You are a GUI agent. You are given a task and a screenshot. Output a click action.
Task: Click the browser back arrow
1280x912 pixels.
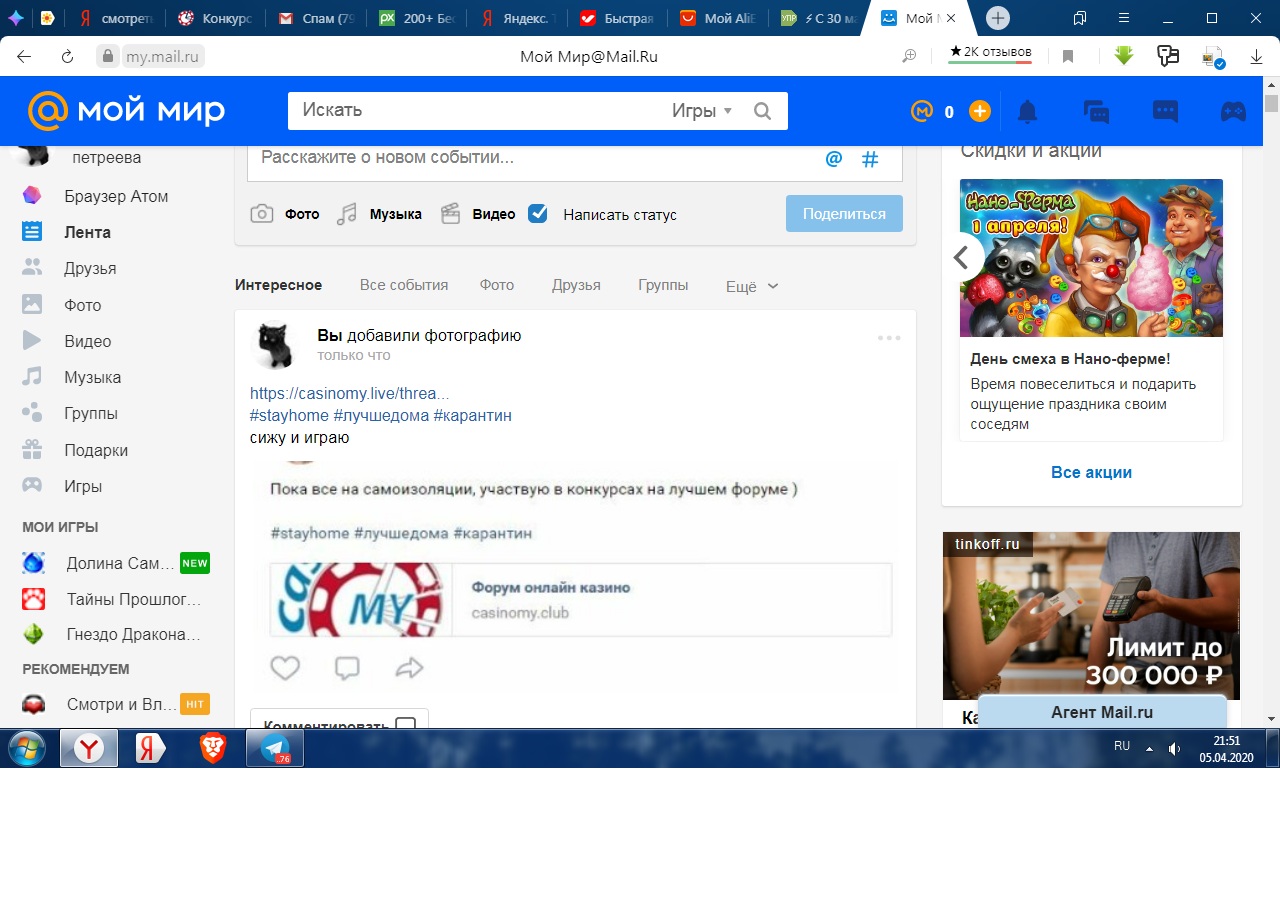24,57
